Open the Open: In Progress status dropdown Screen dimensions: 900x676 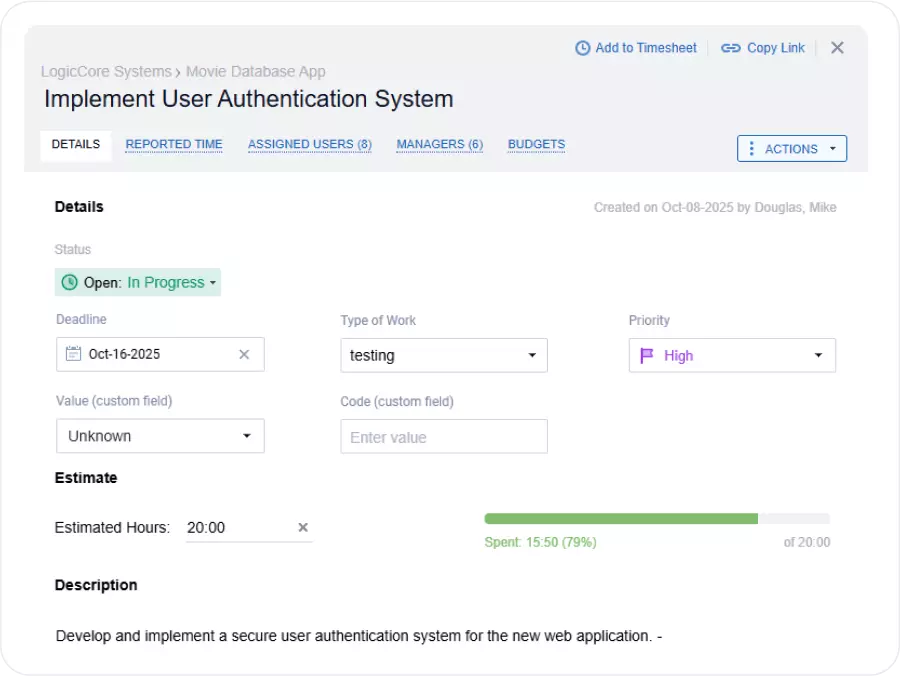click(138, 283)
